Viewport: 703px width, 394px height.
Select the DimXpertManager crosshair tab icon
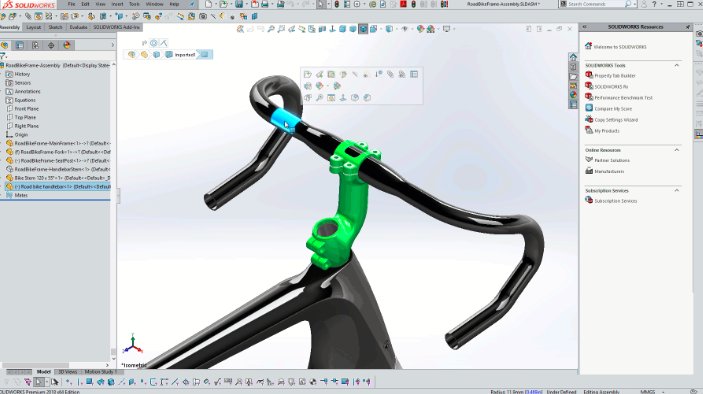coord(51,45)
